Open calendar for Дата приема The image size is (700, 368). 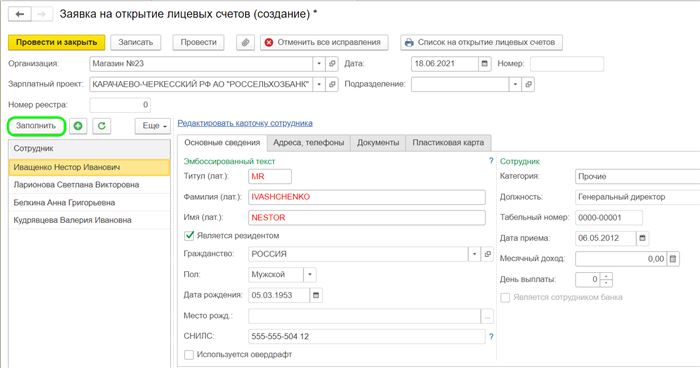click(x=642, y=238)
